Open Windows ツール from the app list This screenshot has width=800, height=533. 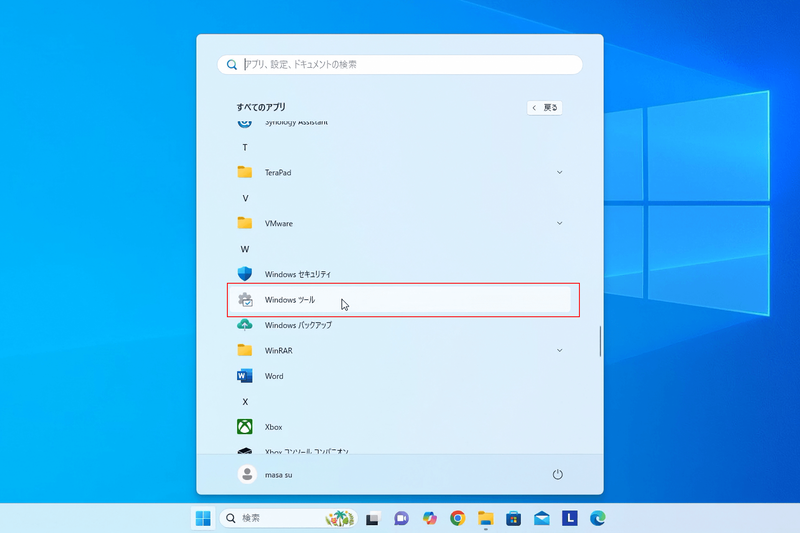(x=399, y=300)
